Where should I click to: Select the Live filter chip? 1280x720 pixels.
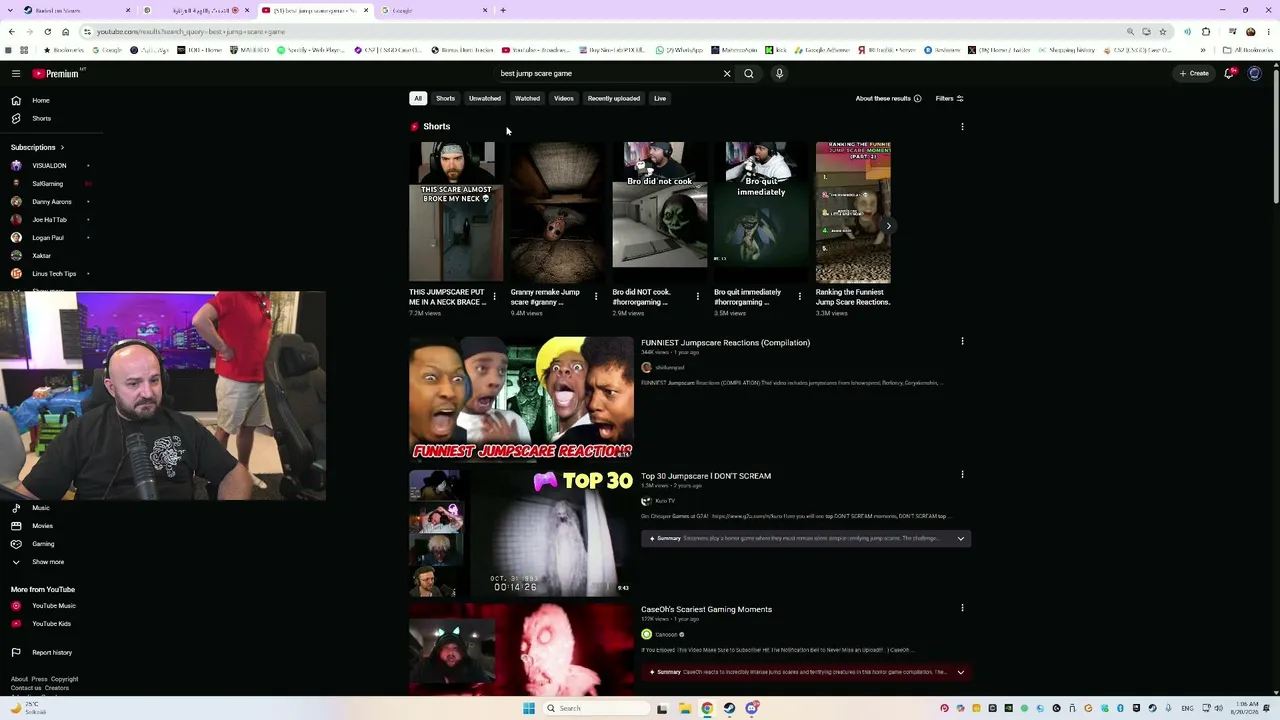click(x=660, y=98)
